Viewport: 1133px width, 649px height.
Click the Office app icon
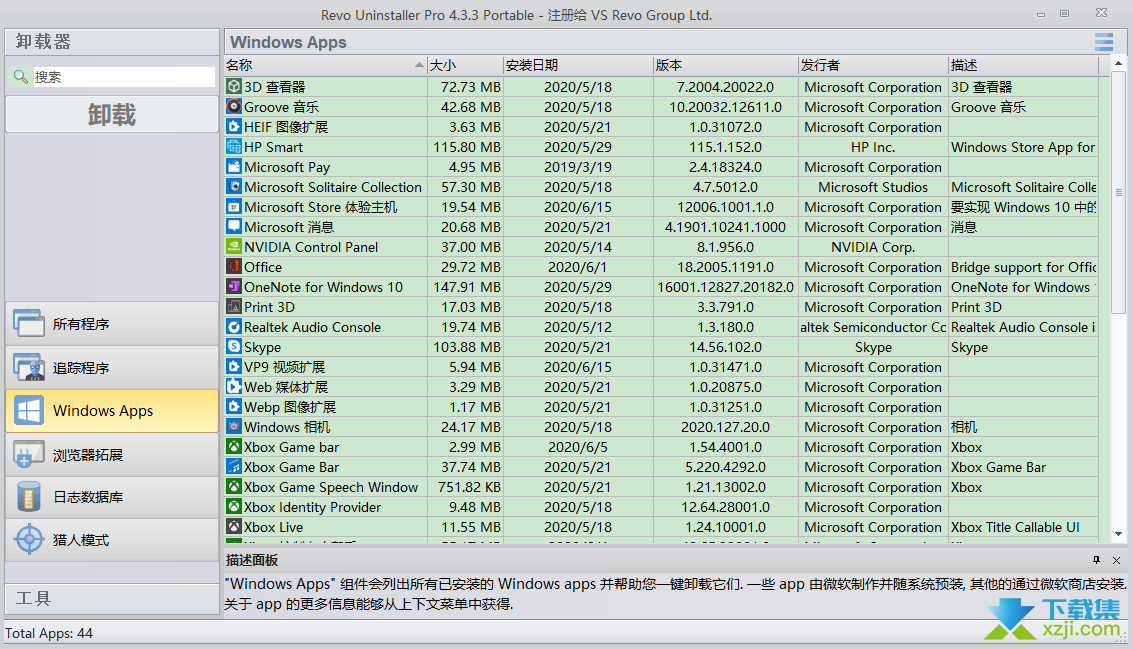pyautogui.click(x=234, y=267)
